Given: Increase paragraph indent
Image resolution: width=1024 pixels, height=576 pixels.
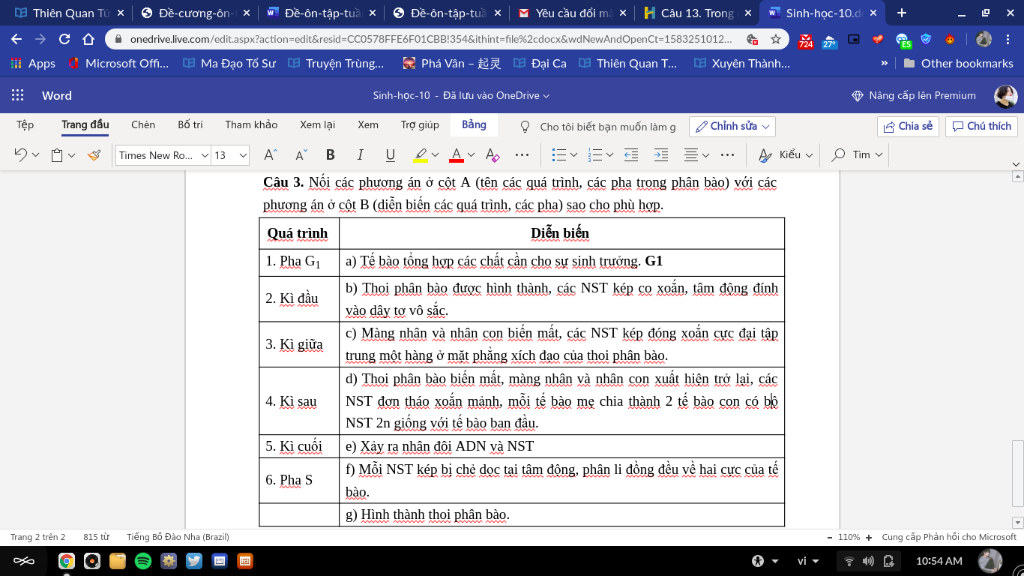Looking at the screenshot, I should [x=661, y=155].
